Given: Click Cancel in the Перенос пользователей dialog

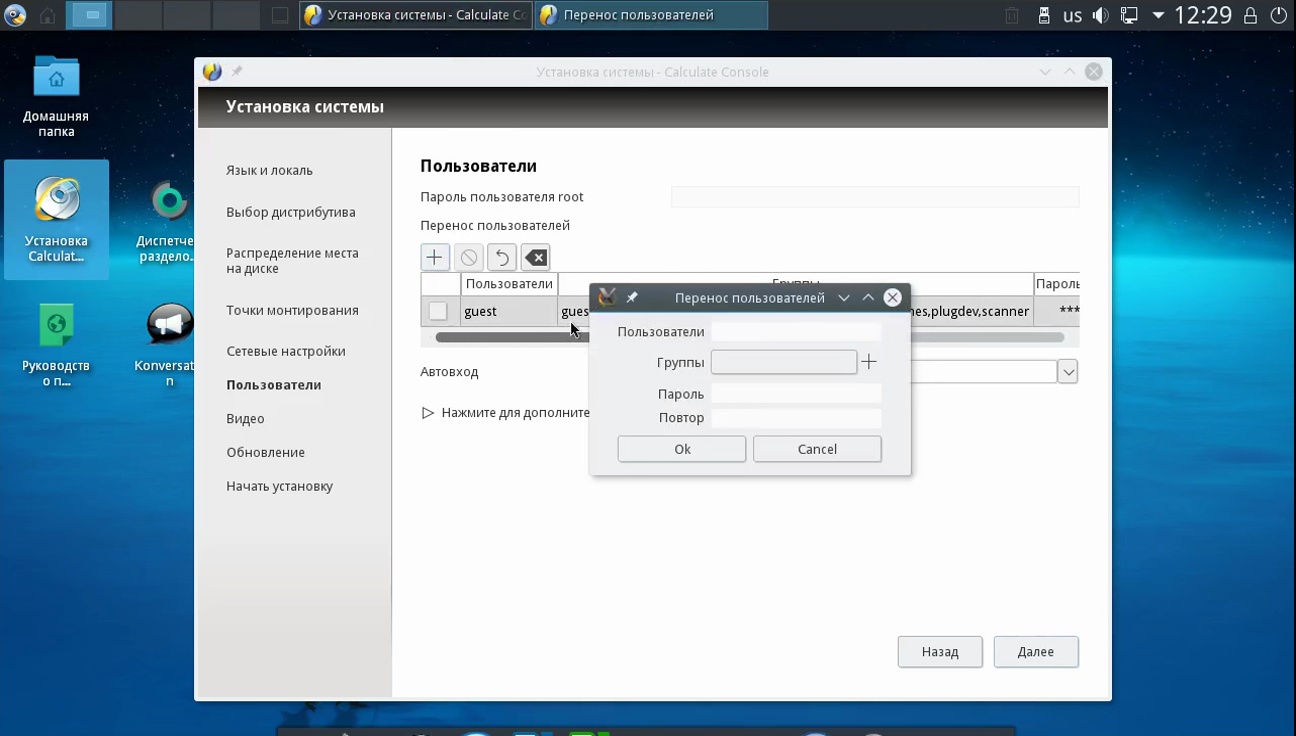Looking at the screenshot, I should (x=817, y=449).
